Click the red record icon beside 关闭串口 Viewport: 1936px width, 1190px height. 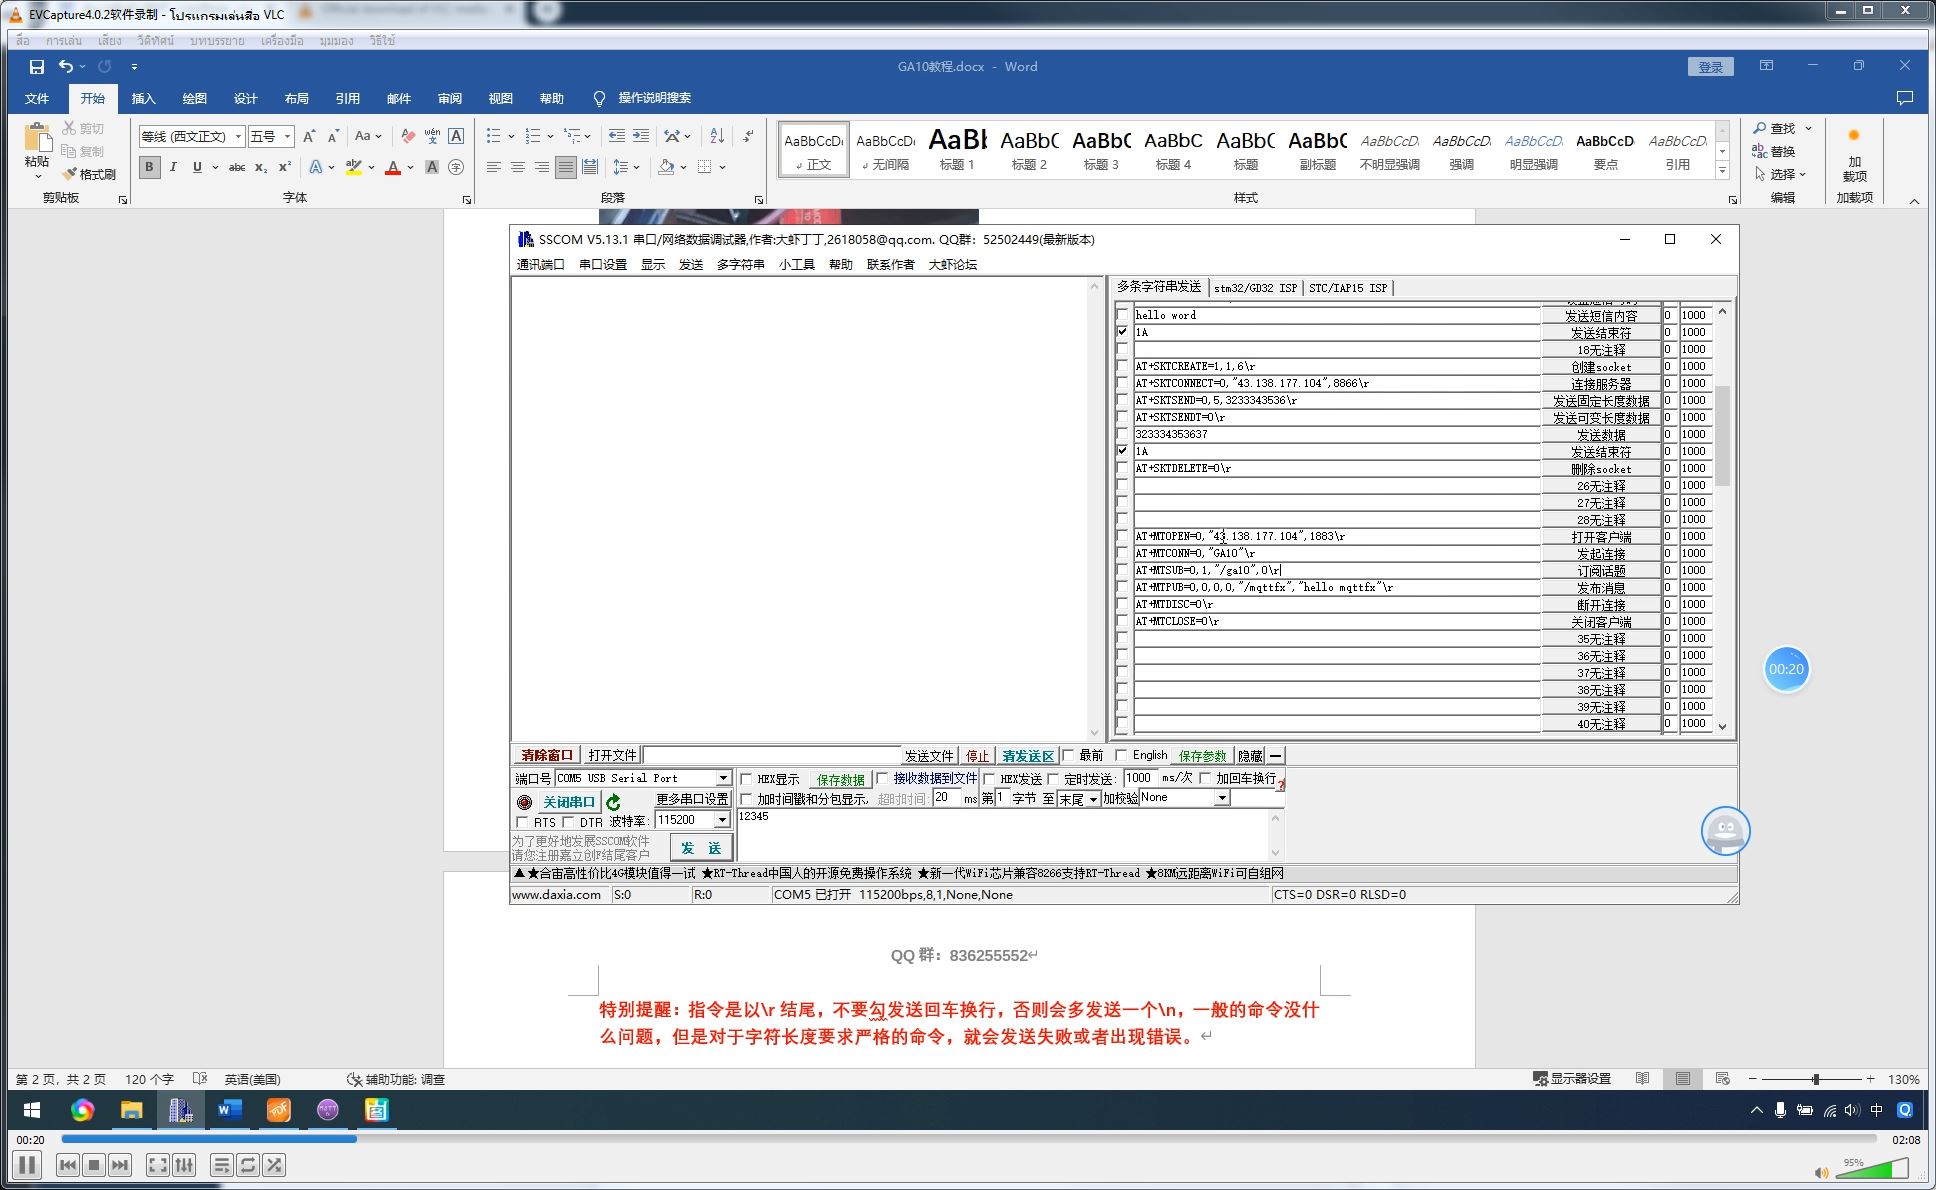tap(524, 802)
